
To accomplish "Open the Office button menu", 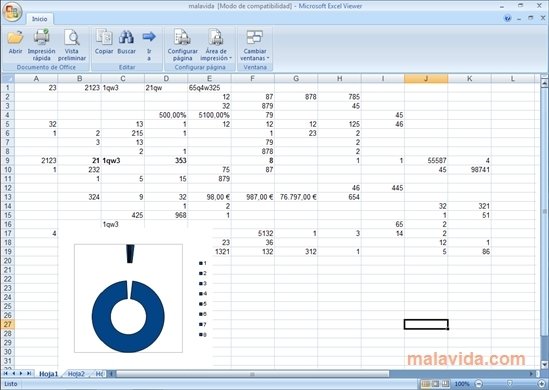I will (x=12, y=12).
